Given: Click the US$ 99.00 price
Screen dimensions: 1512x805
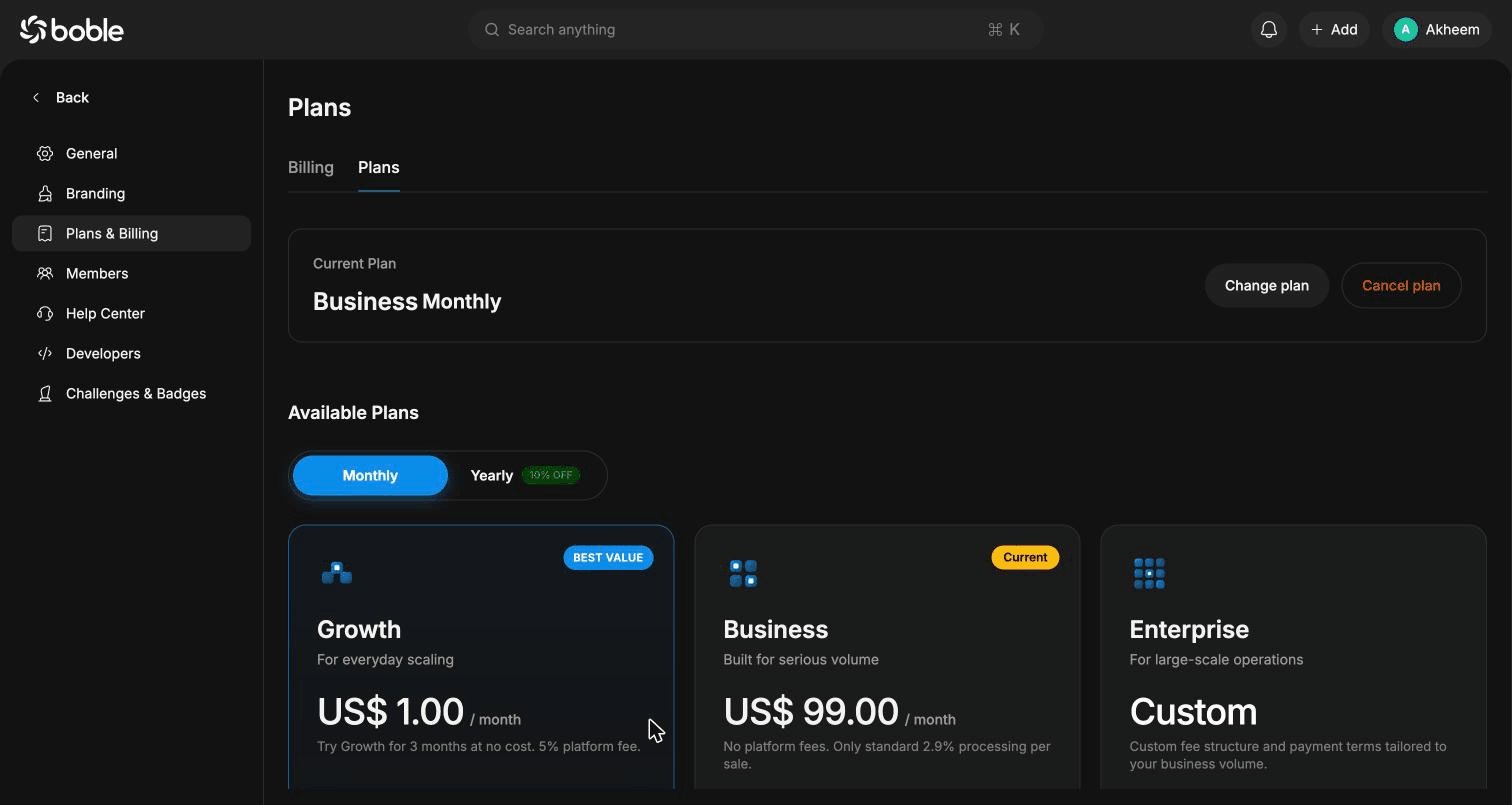Looking at the screenshot, I should (811, 711).
